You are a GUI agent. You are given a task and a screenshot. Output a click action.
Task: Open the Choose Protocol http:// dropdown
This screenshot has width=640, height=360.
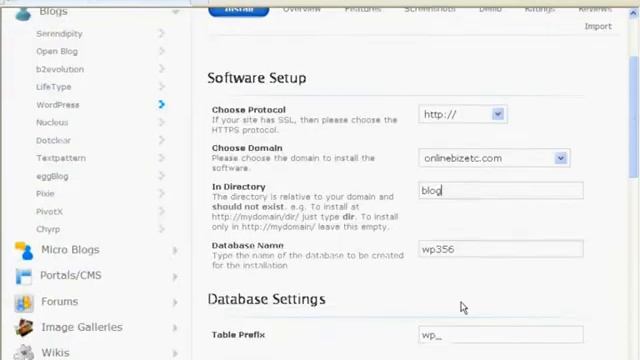[x=463, y=114]
